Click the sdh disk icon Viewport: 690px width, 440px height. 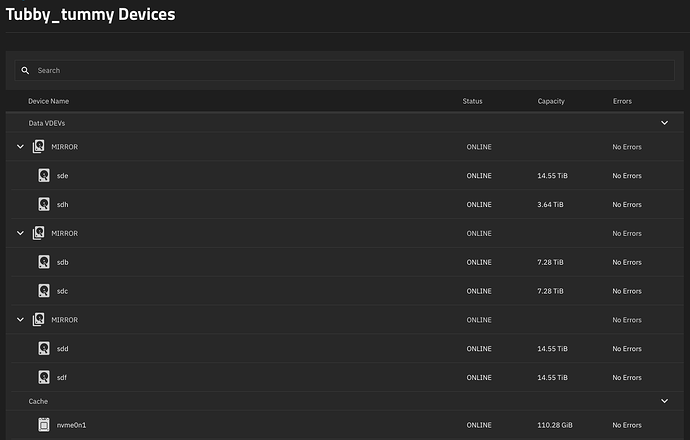44,204
